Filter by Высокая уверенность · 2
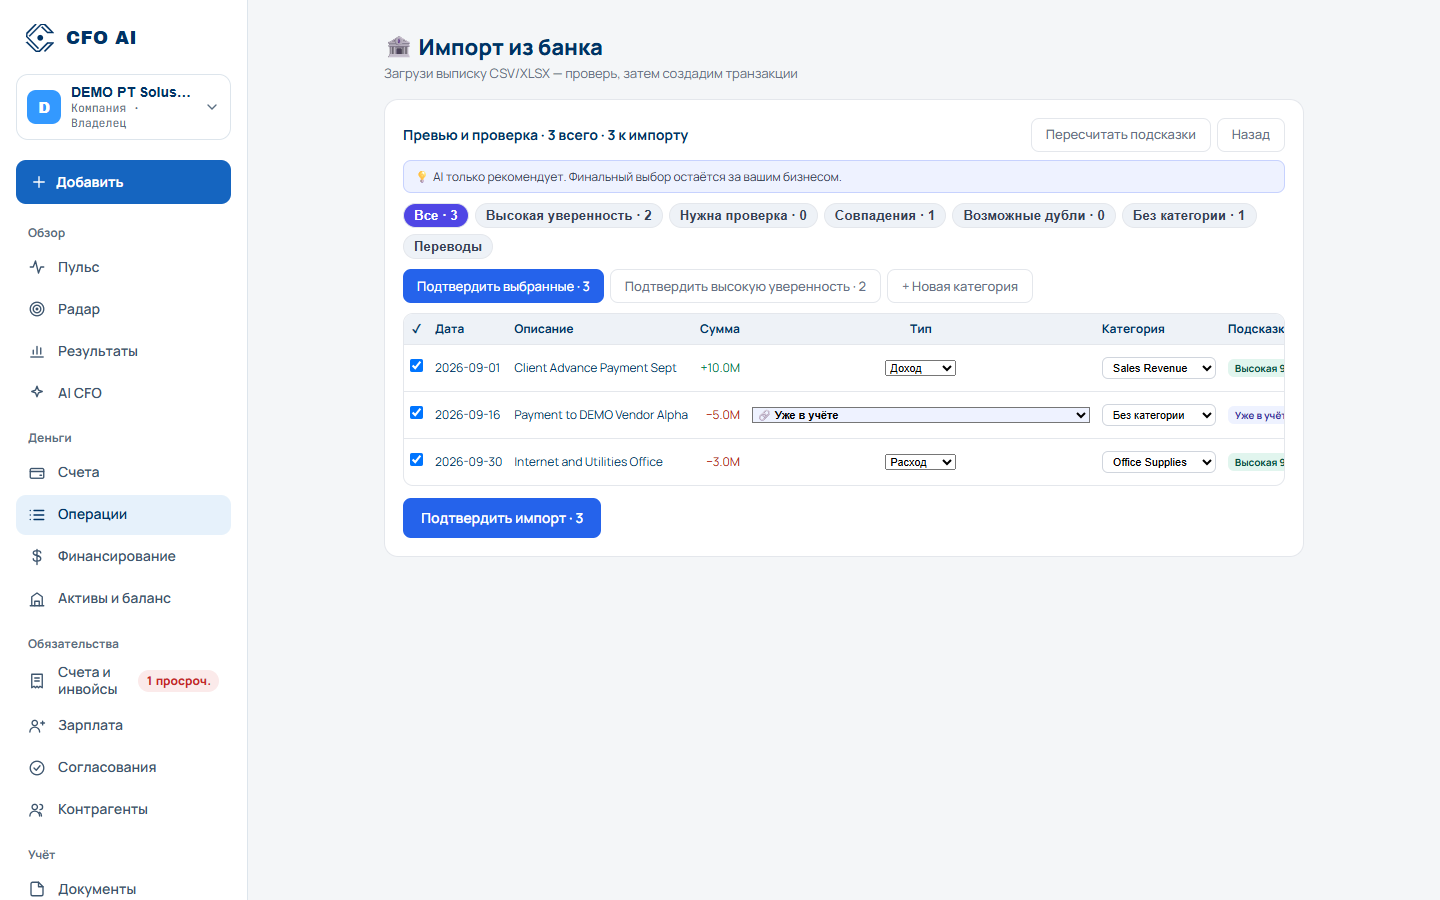 click(569, 216)
